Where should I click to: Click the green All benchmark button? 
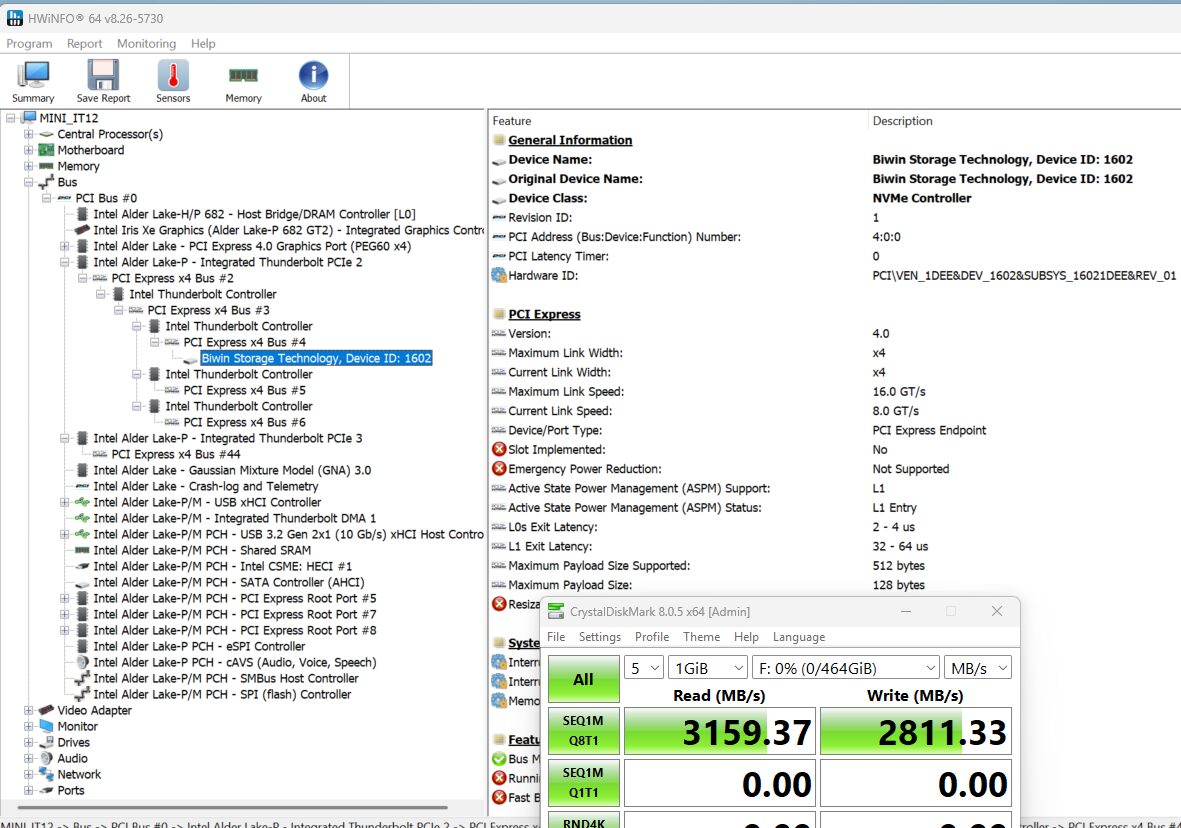(x=584, y=679)
